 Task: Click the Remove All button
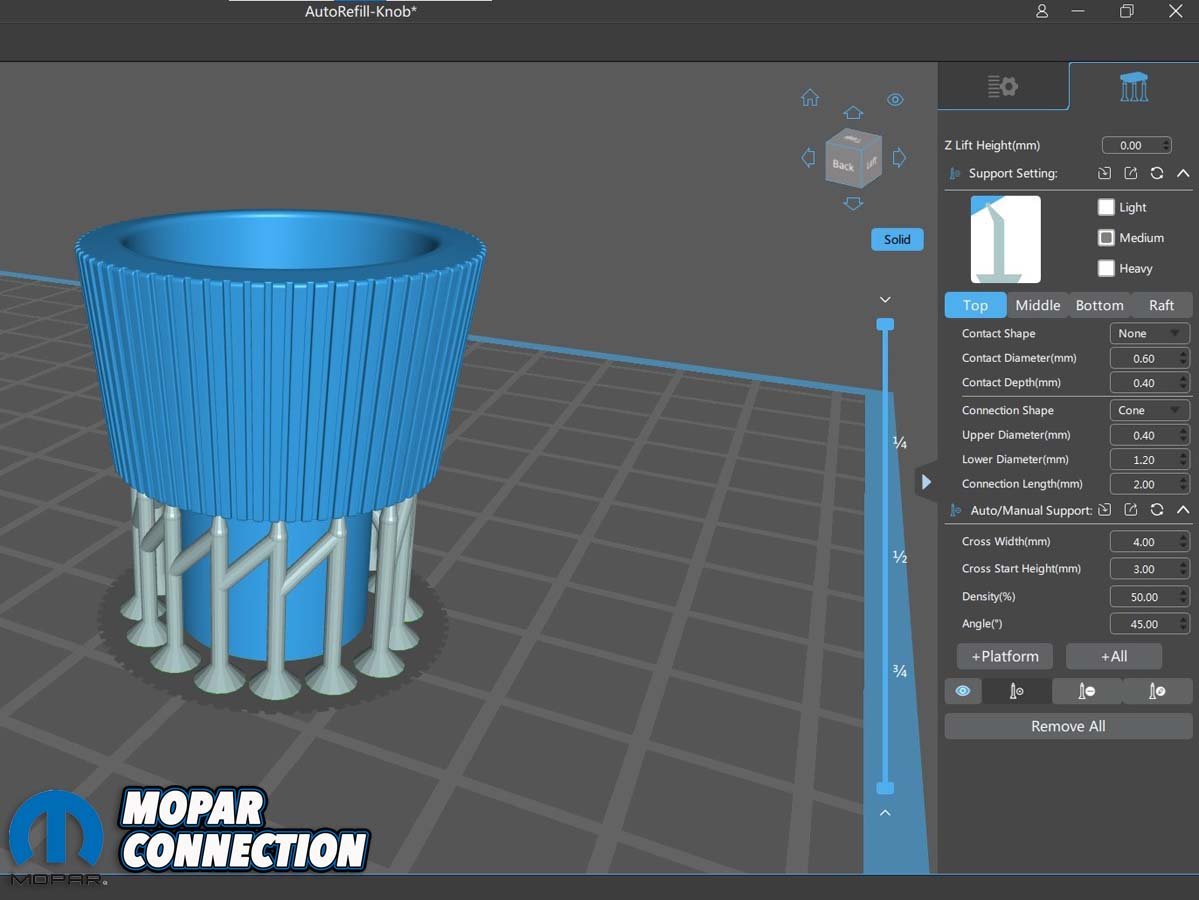click(x=1068, y=726)
